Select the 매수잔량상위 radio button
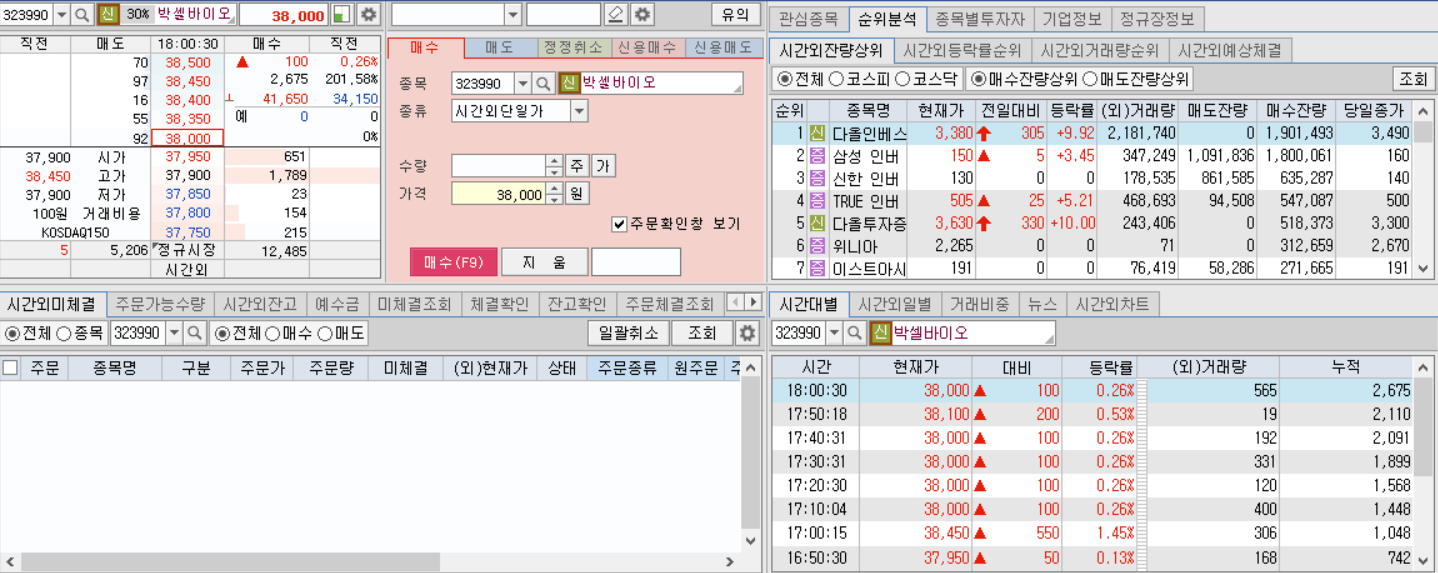 [978, 79]
